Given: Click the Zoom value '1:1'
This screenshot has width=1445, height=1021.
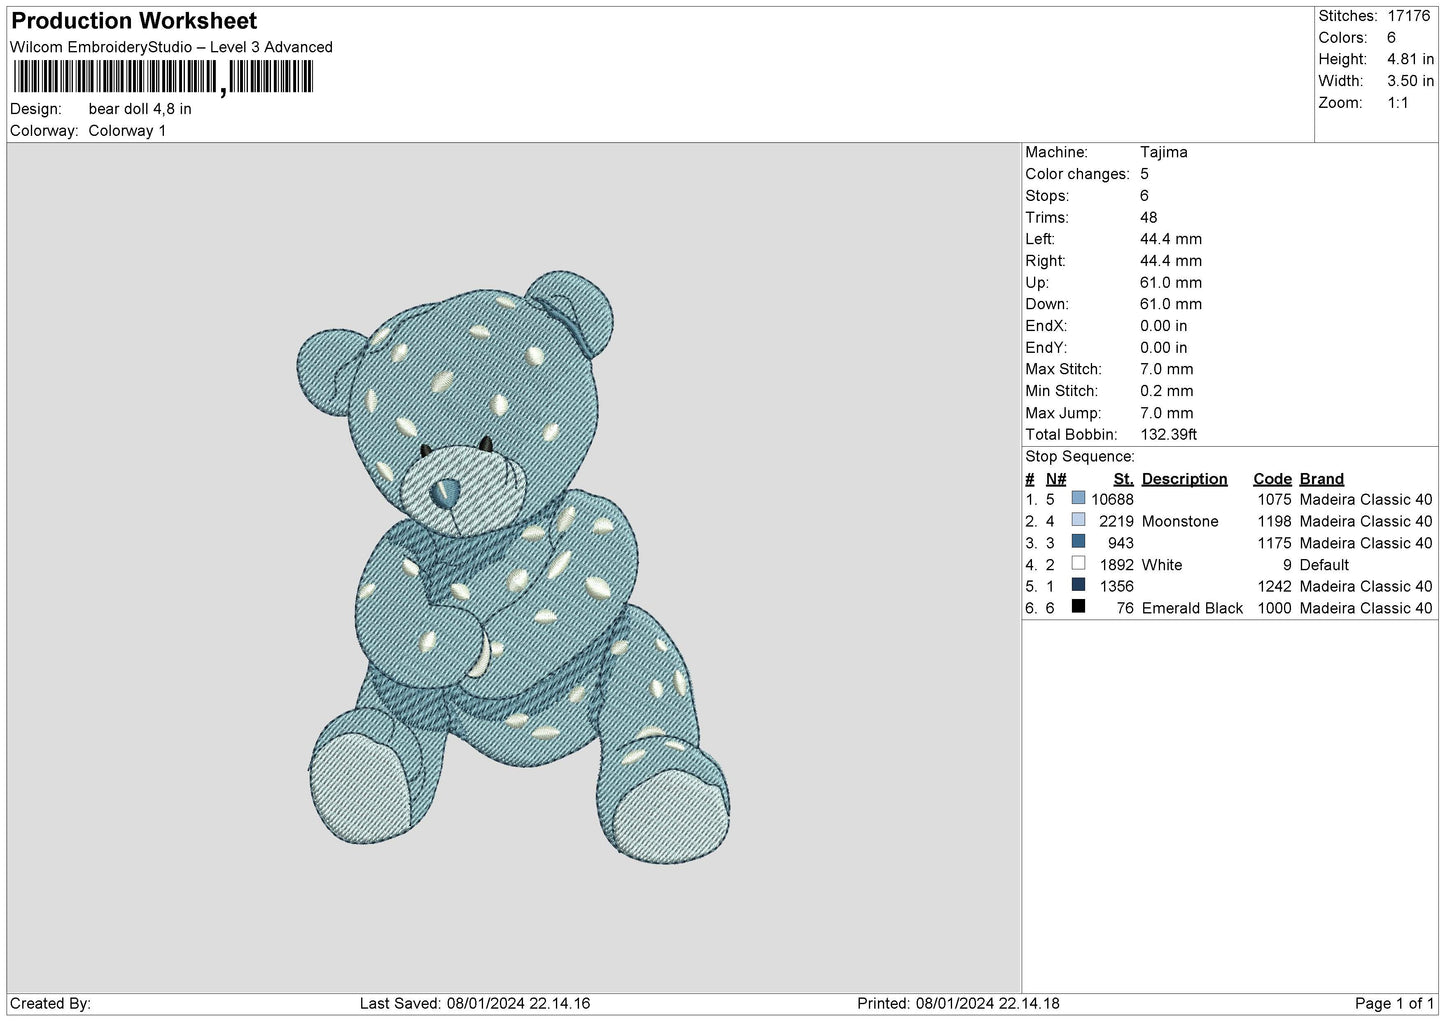Looking at the screenshot, I should pos(1398,103).
